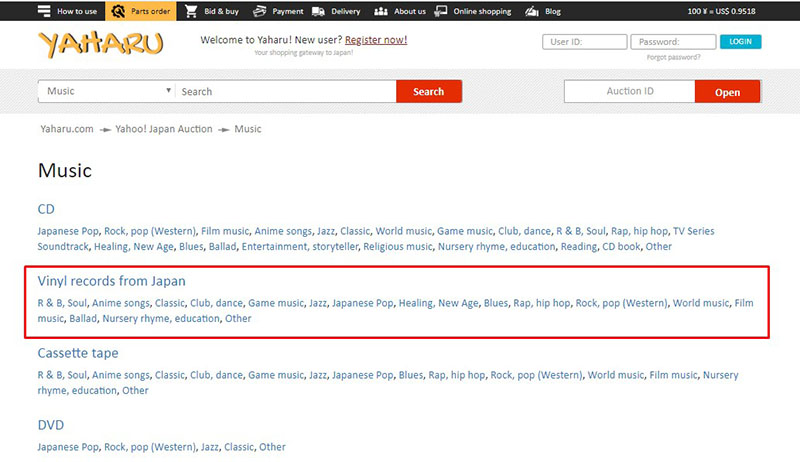Click Jazz under Vinyl records

(318, 303)
